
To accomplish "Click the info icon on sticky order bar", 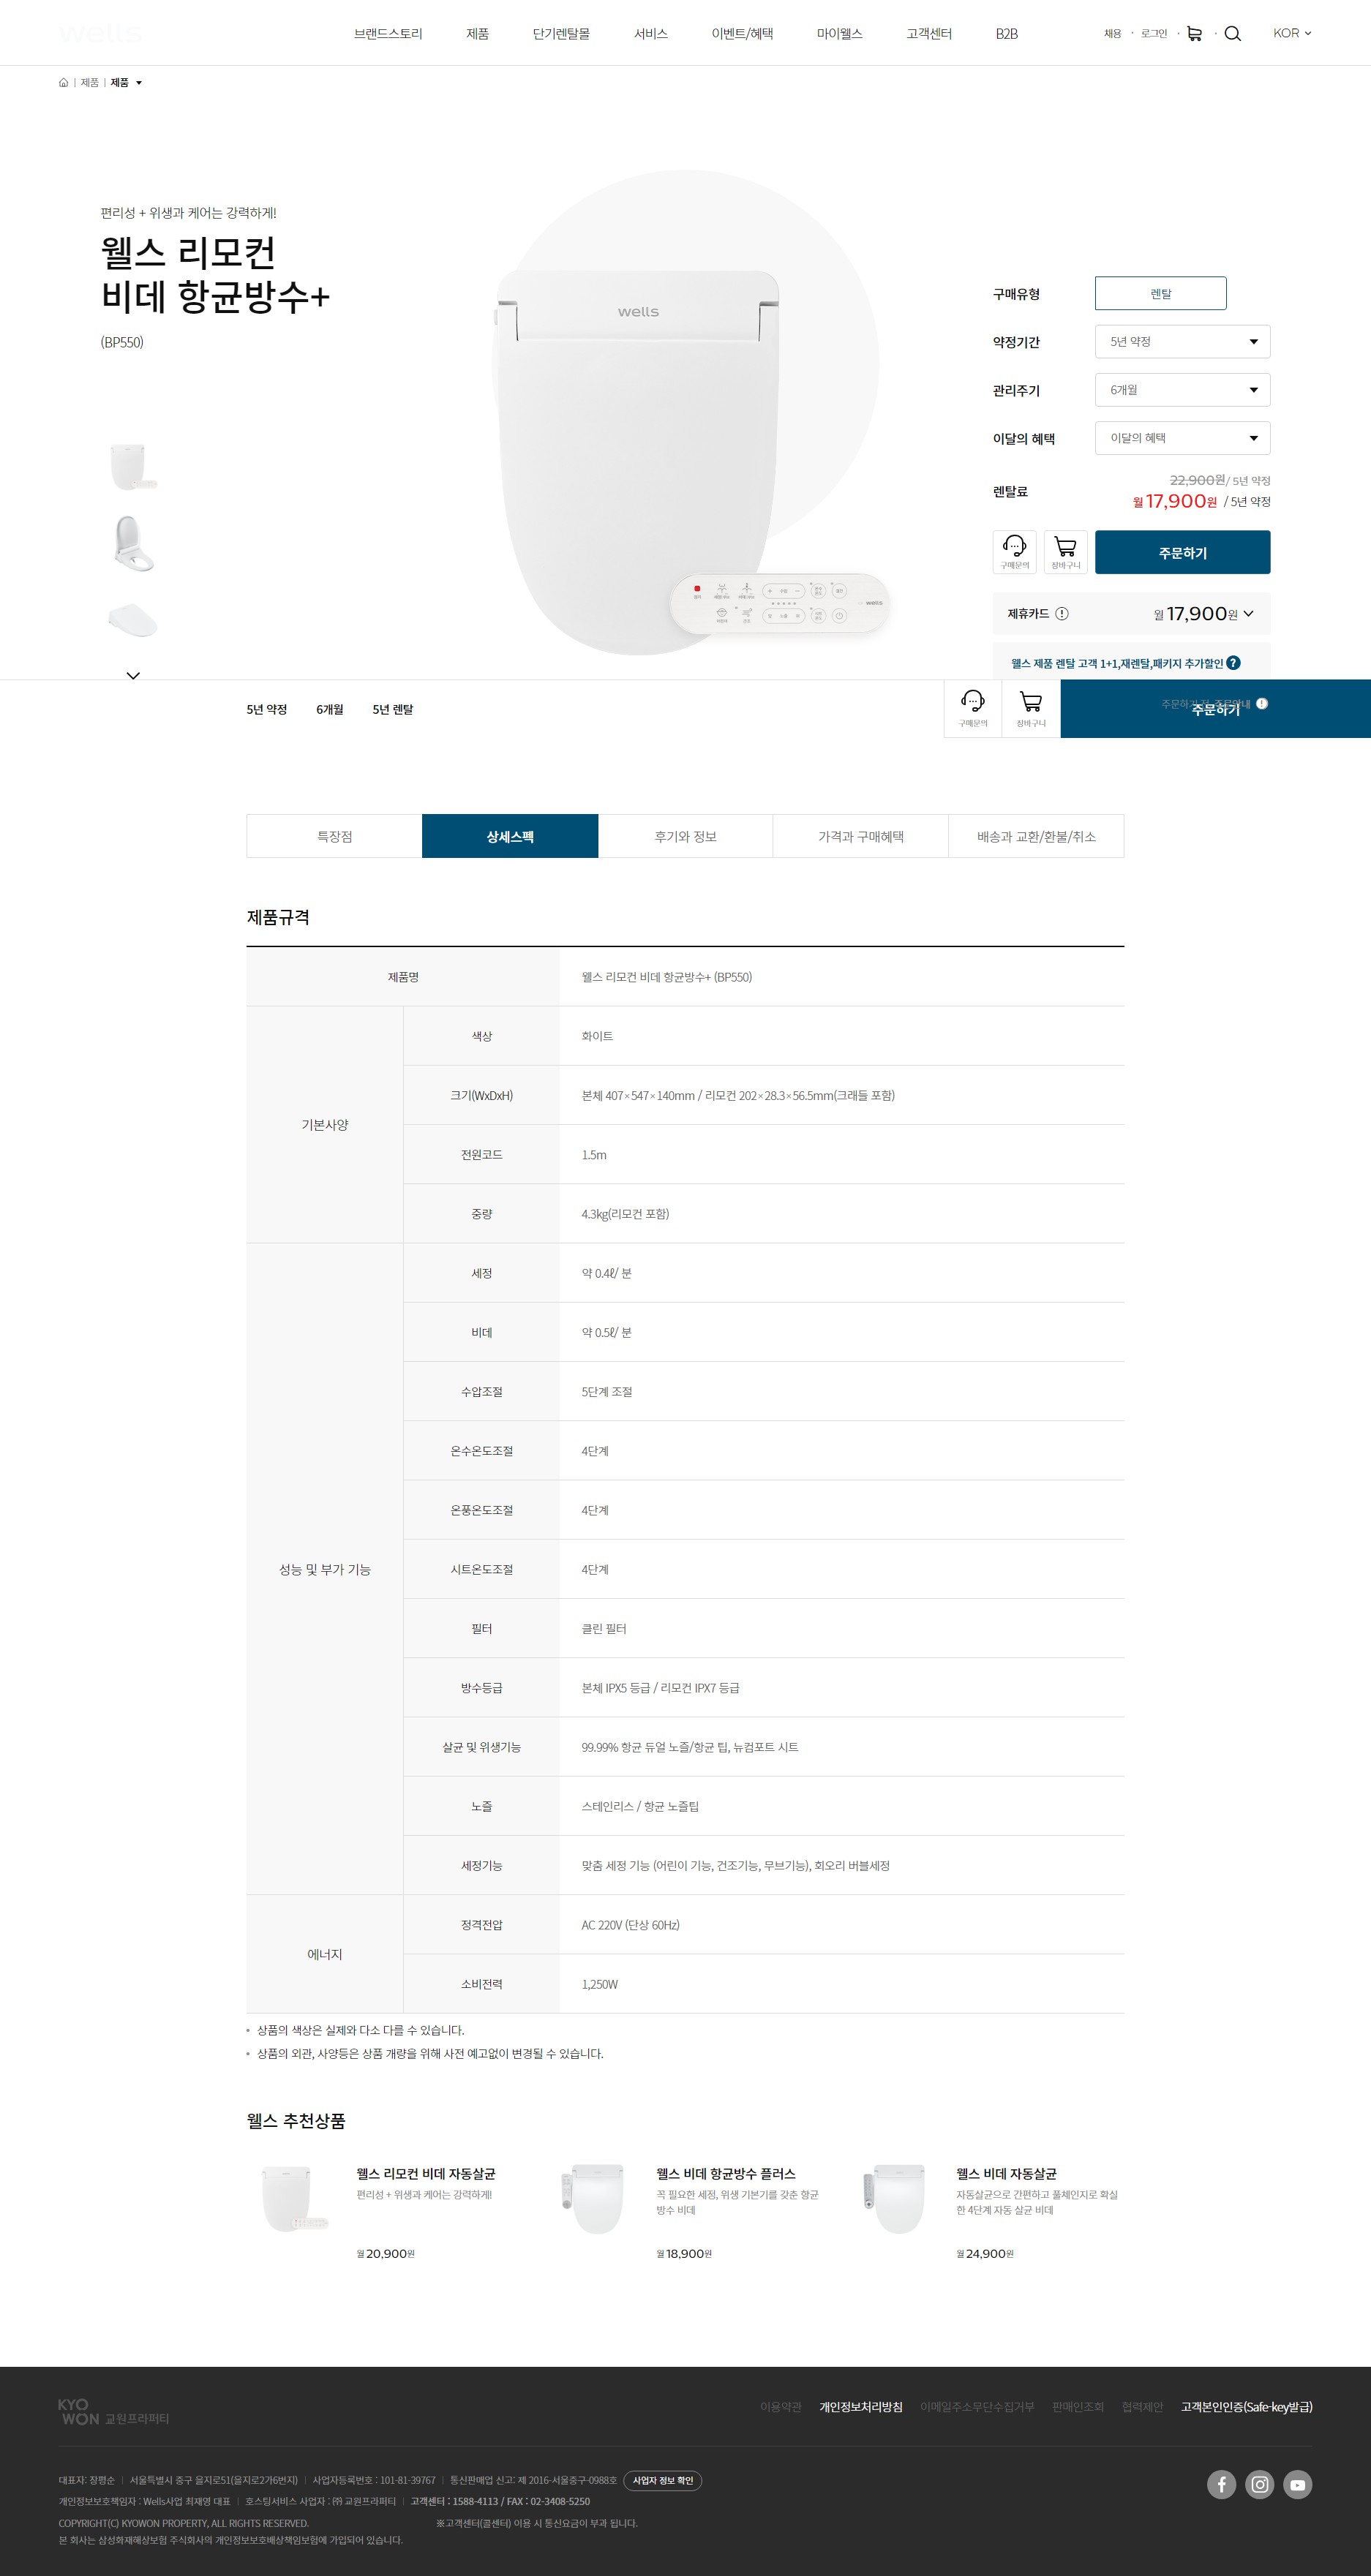I will click(1262, 704).
